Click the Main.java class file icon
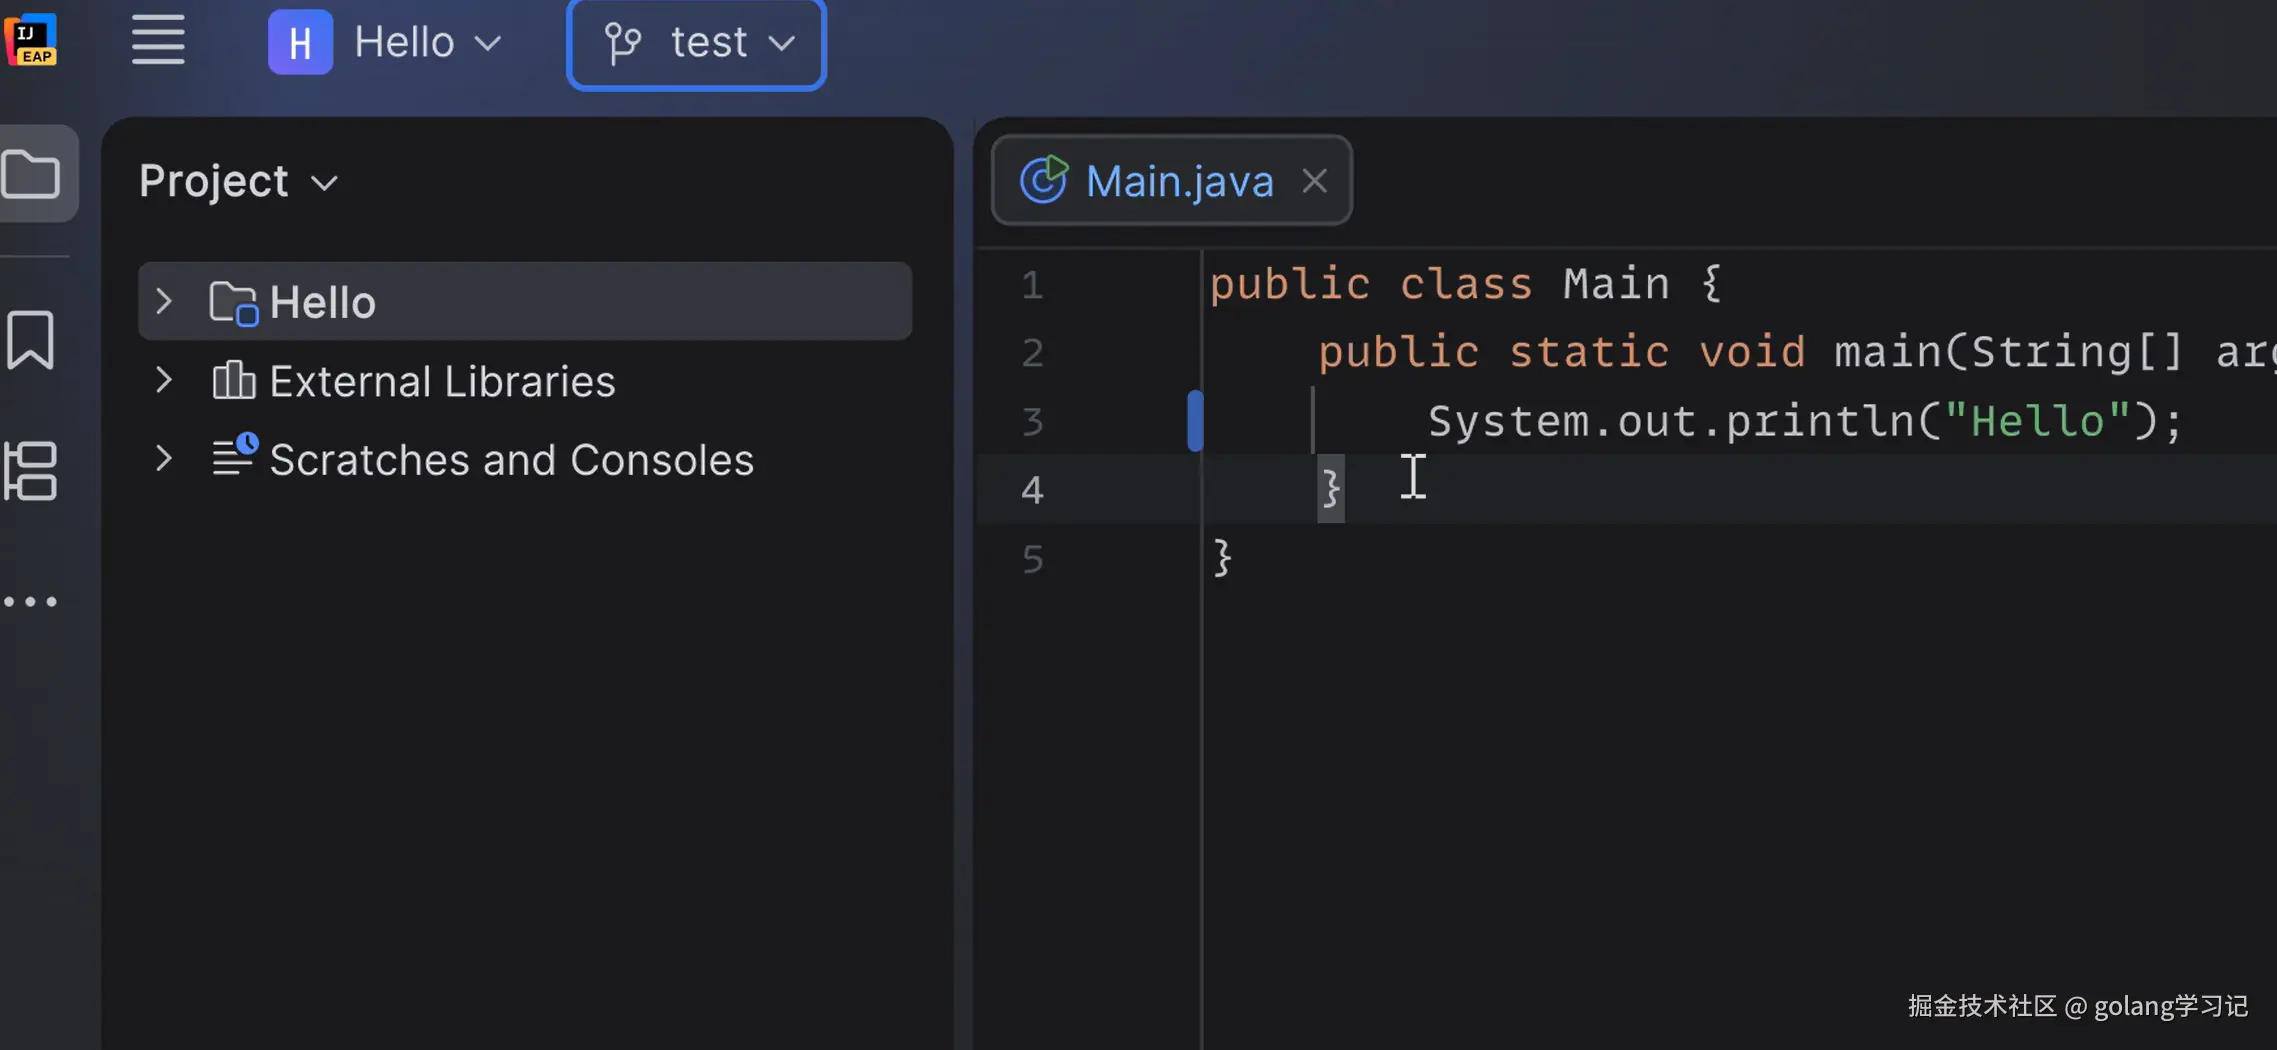 [1044, 180]
